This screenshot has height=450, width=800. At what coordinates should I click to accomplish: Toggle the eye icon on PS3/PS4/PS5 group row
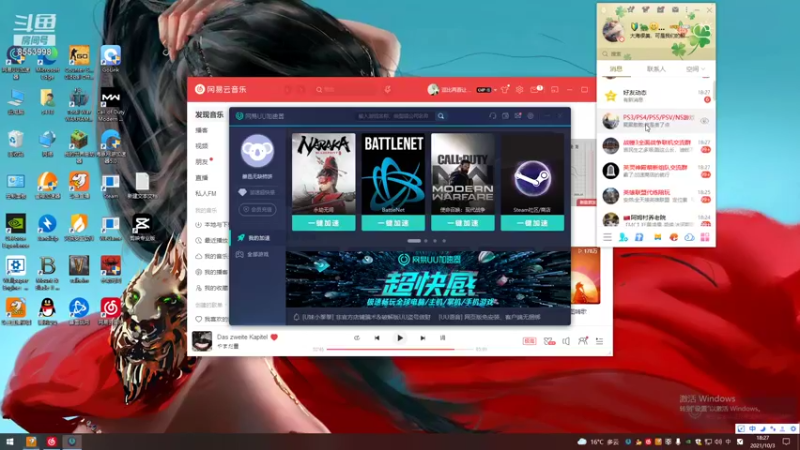pyautogui.click(x=705, y=121)
